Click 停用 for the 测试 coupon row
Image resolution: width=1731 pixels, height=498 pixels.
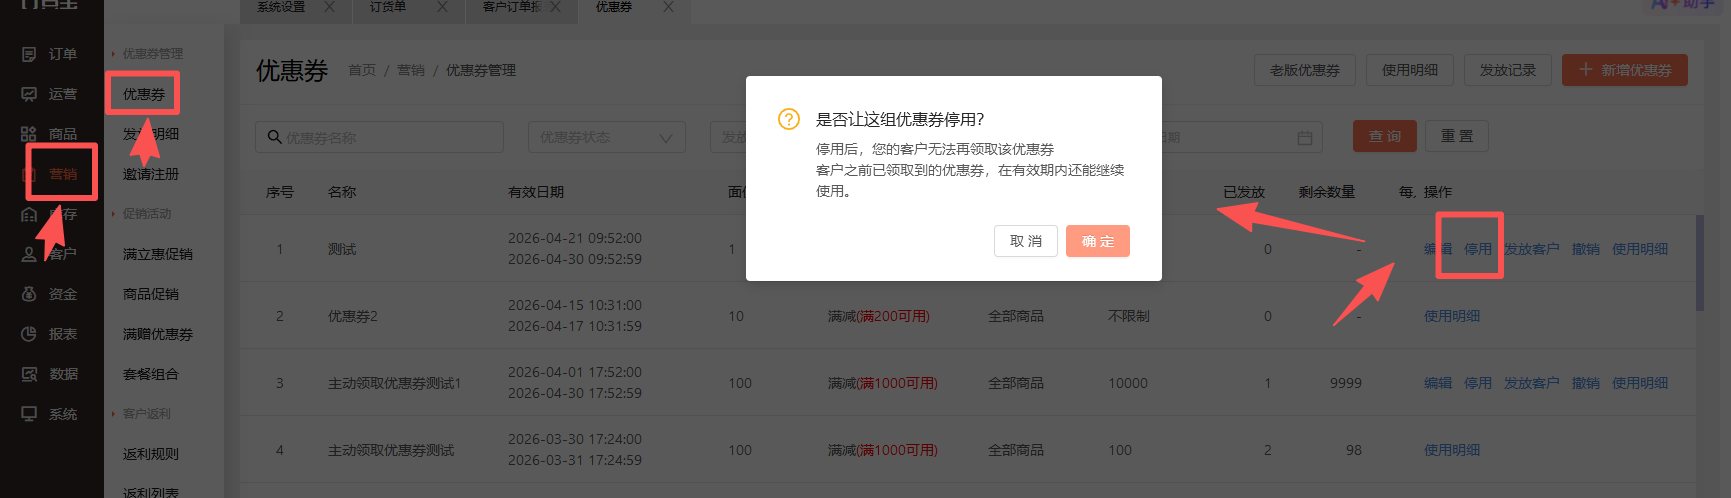tap(1478, 249)
